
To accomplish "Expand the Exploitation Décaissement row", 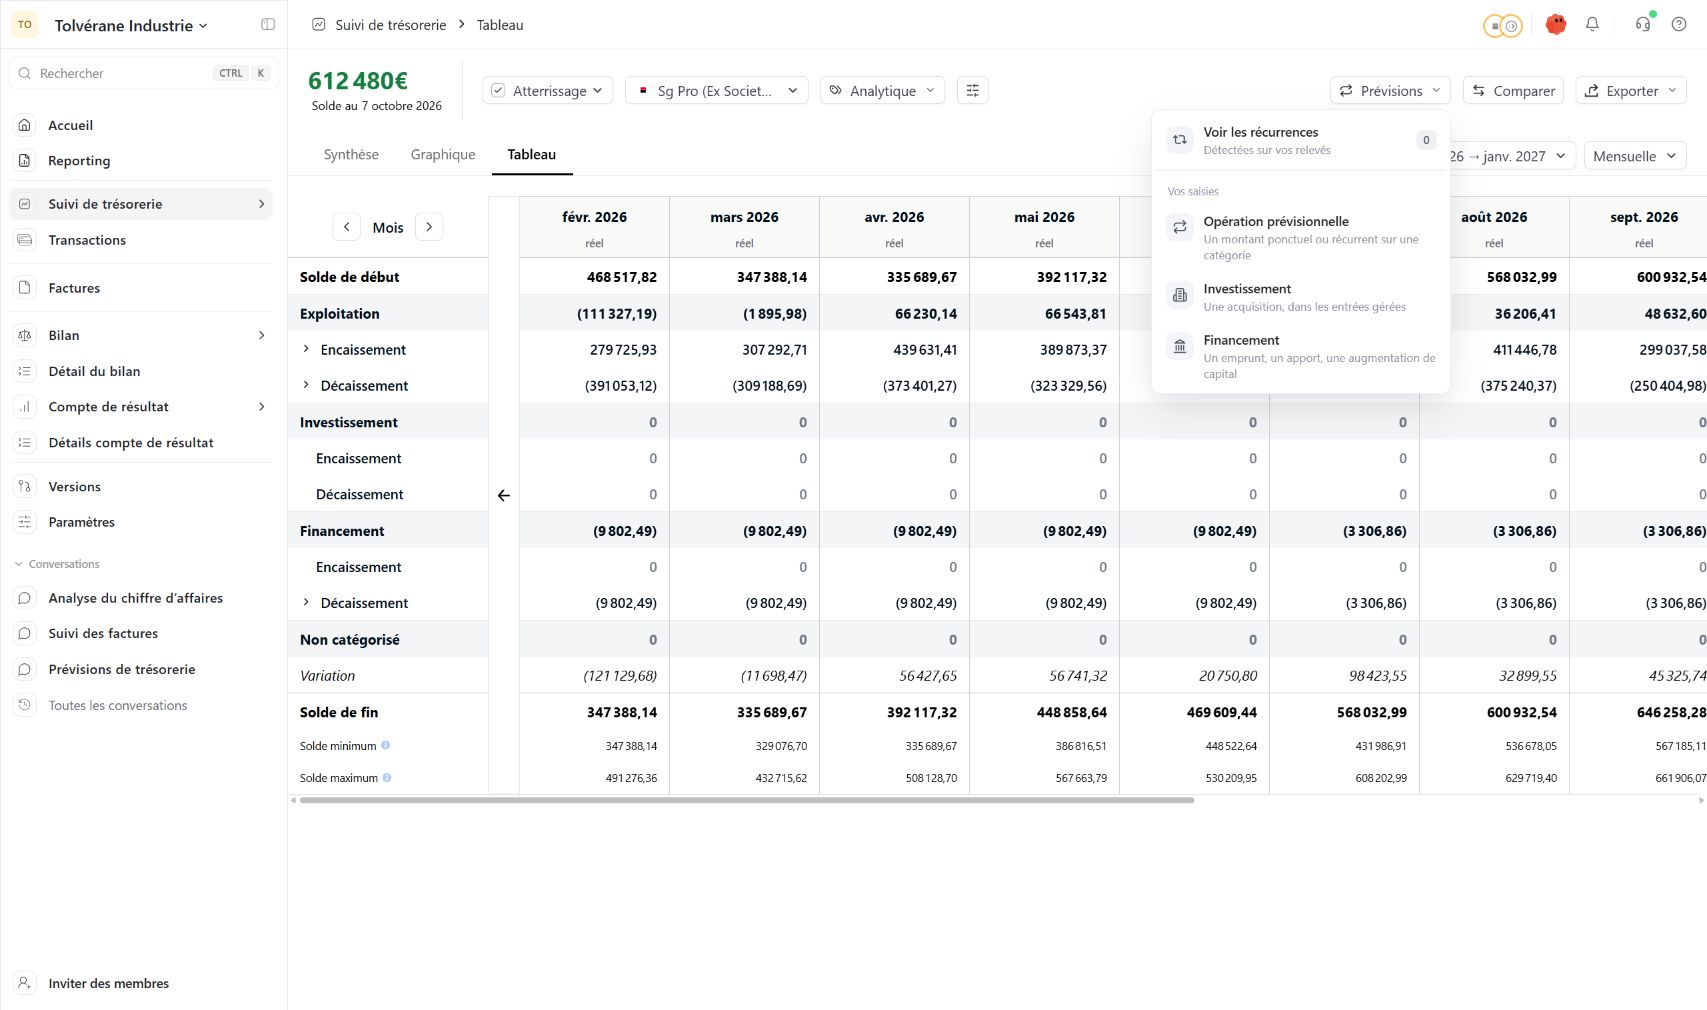I will point(306,386).
